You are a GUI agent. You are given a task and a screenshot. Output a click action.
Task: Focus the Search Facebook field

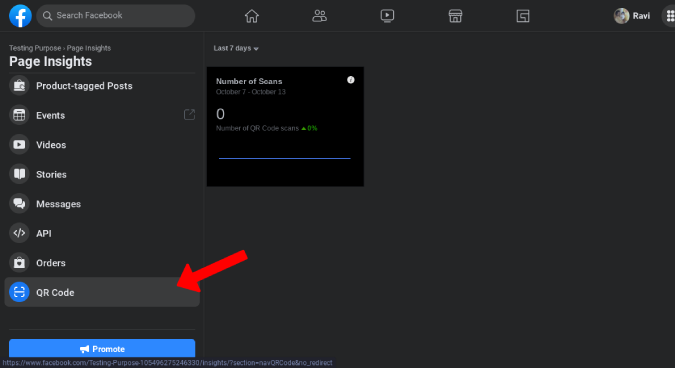(x=116, y=16)
